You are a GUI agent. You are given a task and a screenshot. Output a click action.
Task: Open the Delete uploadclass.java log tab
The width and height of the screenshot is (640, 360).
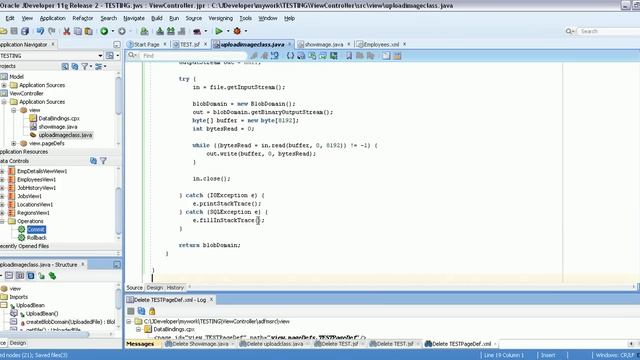274,344
